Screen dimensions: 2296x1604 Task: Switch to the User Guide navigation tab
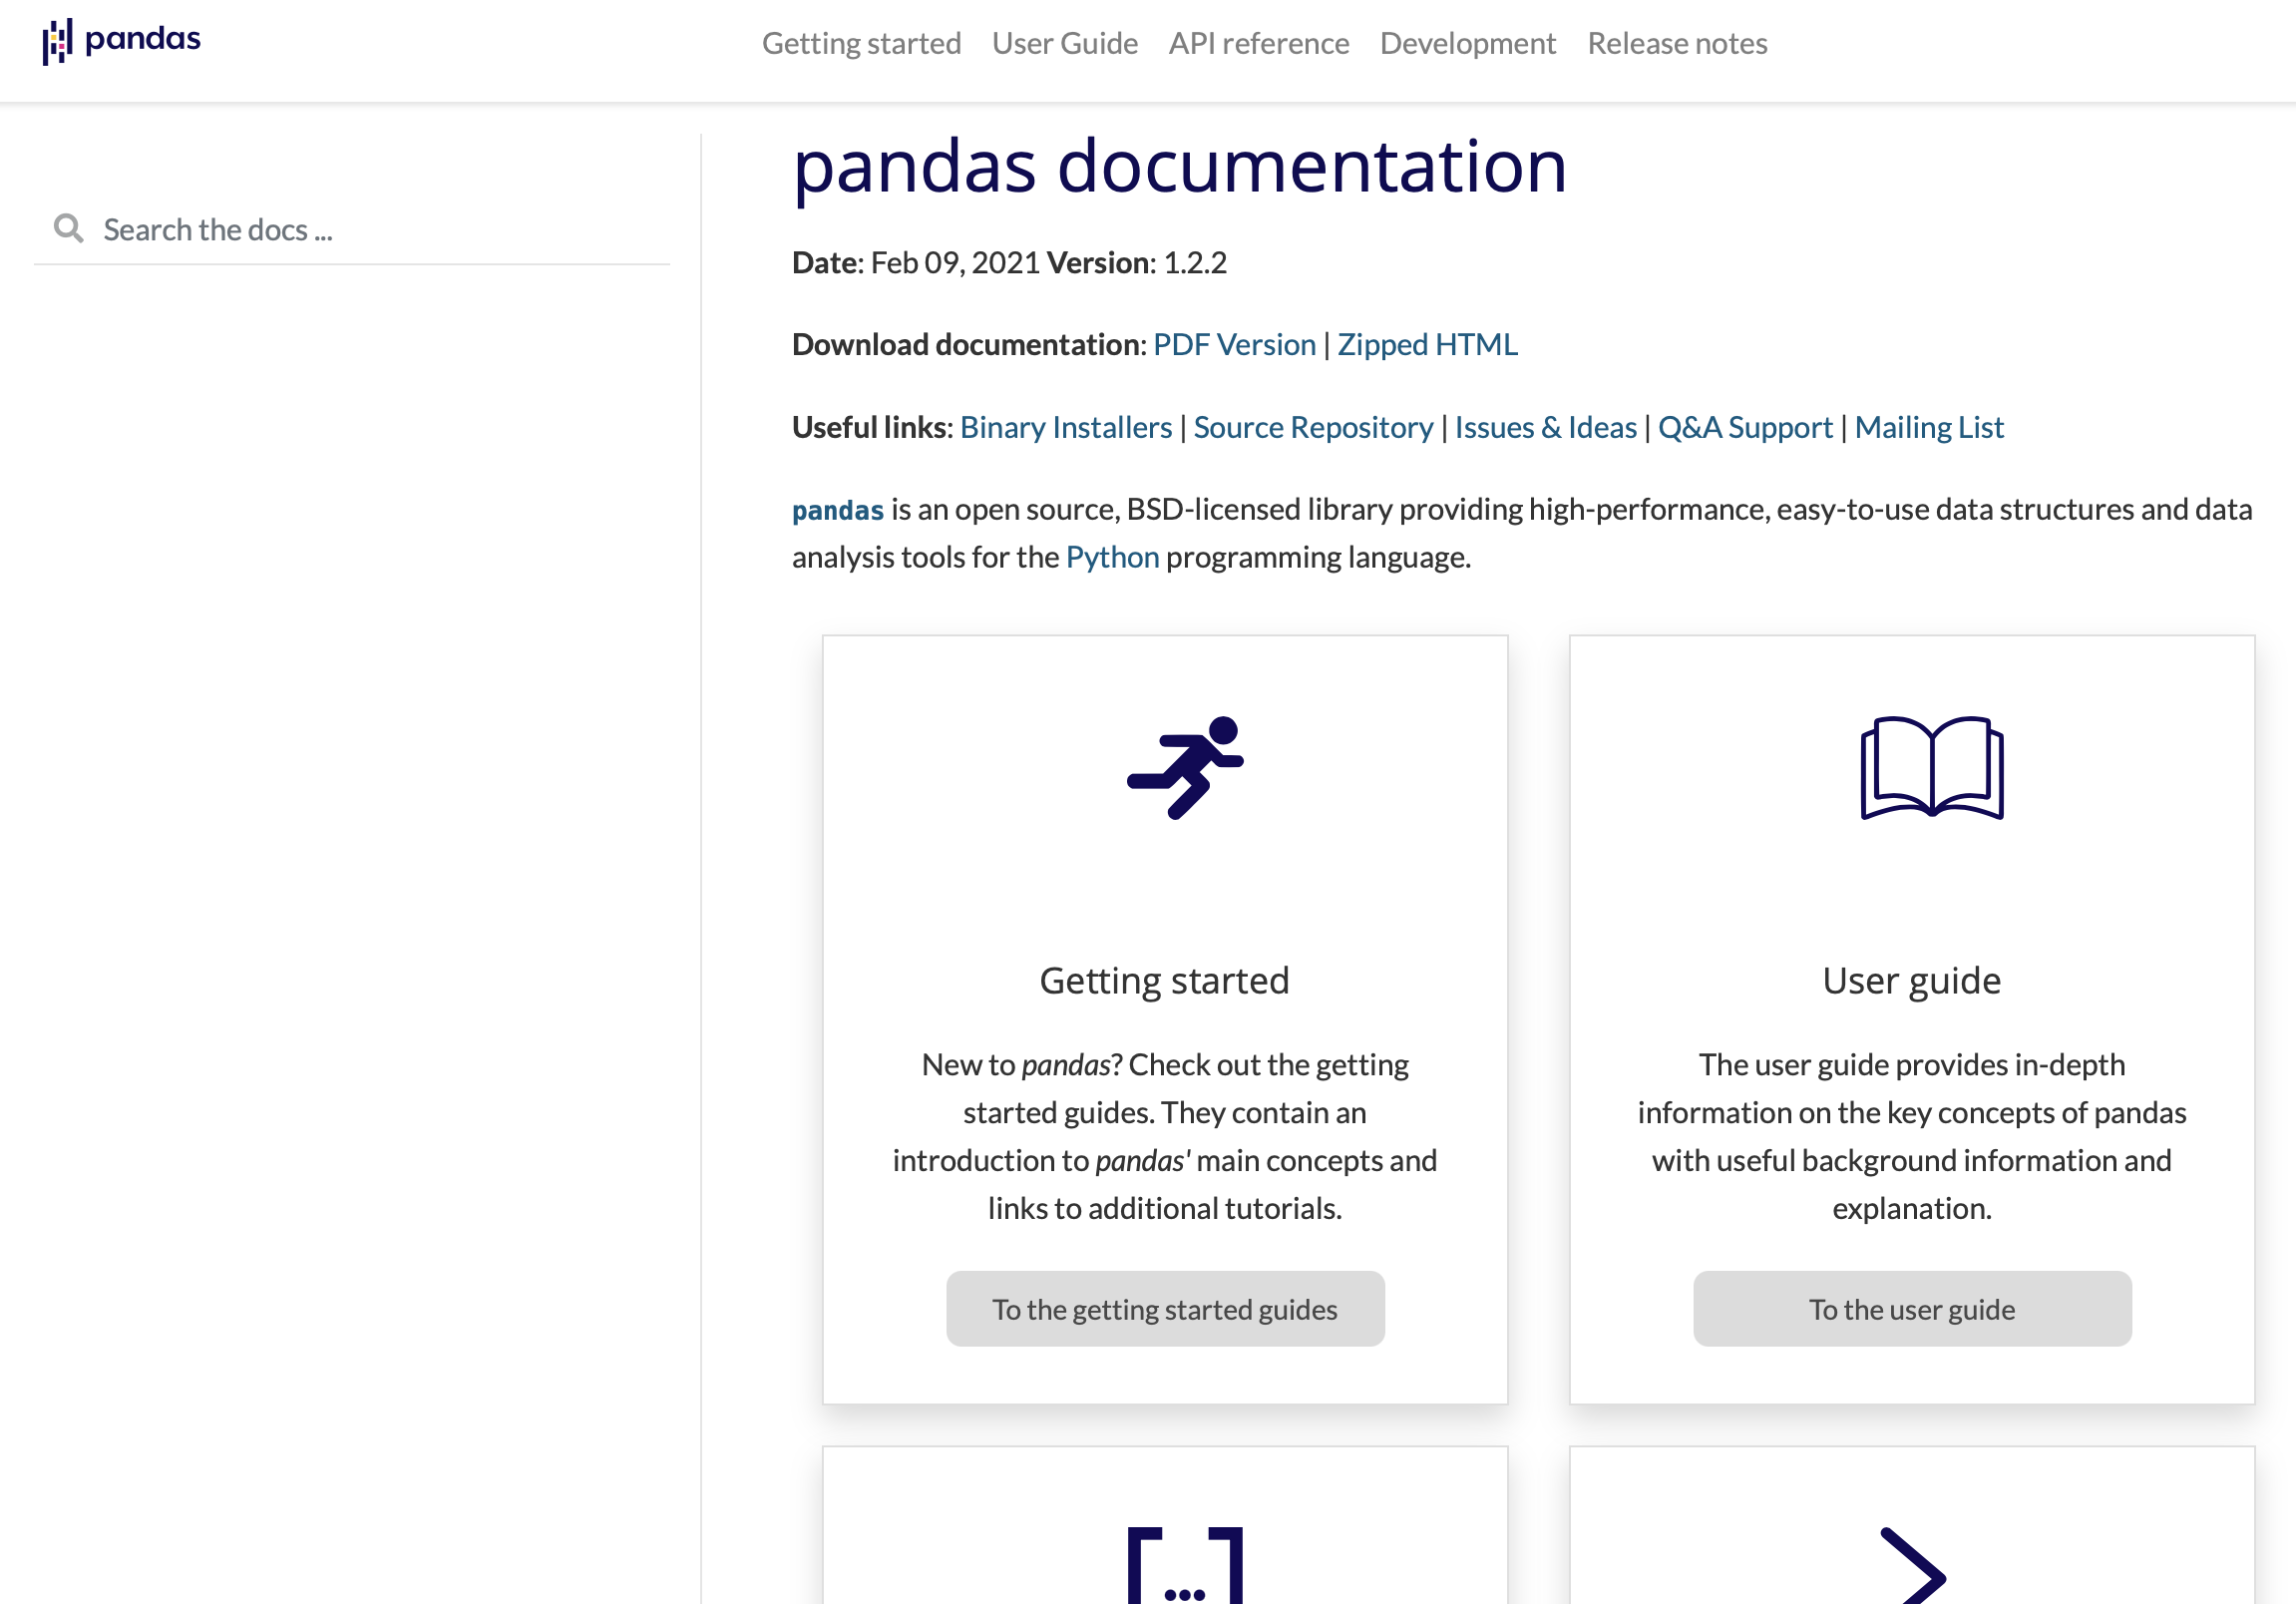tap(1064, 43)
